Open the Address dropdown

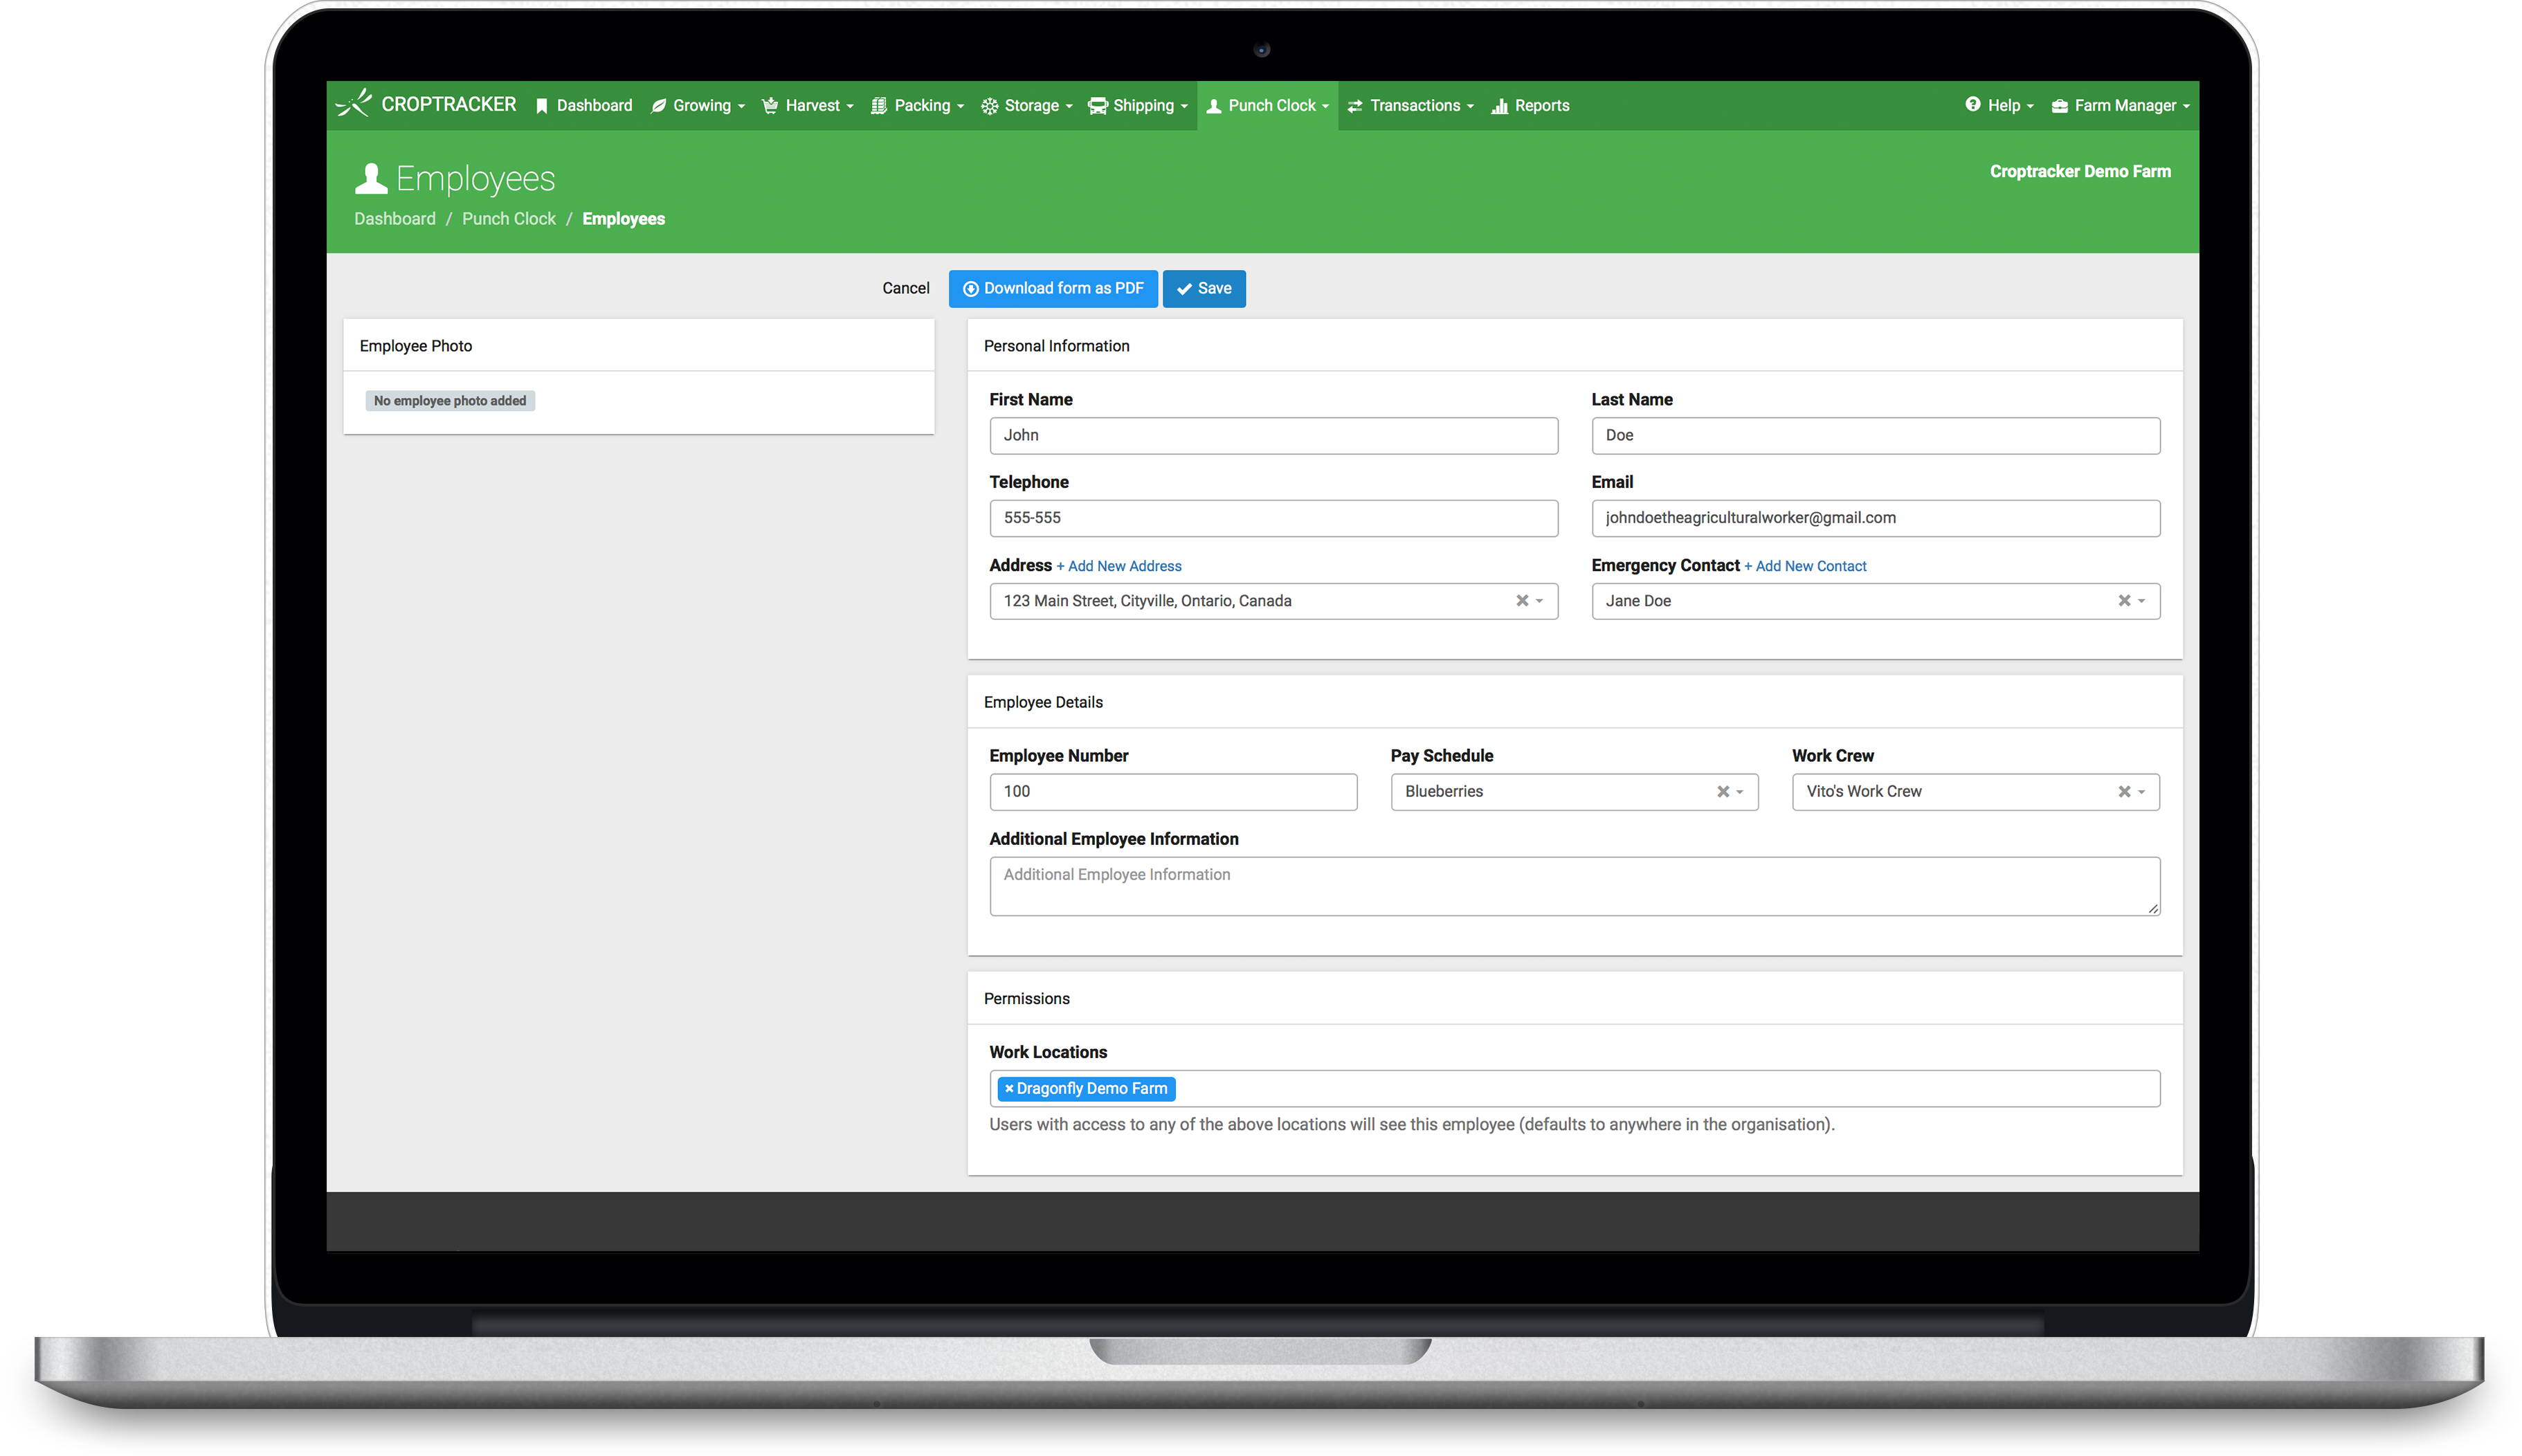[x=1540, y=601]
